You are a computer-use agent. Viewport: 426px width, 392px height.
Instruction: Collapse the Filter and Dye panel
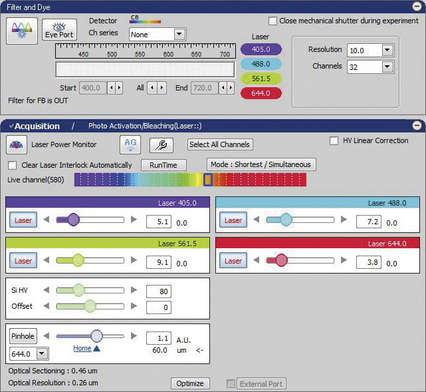click(417, 6)
